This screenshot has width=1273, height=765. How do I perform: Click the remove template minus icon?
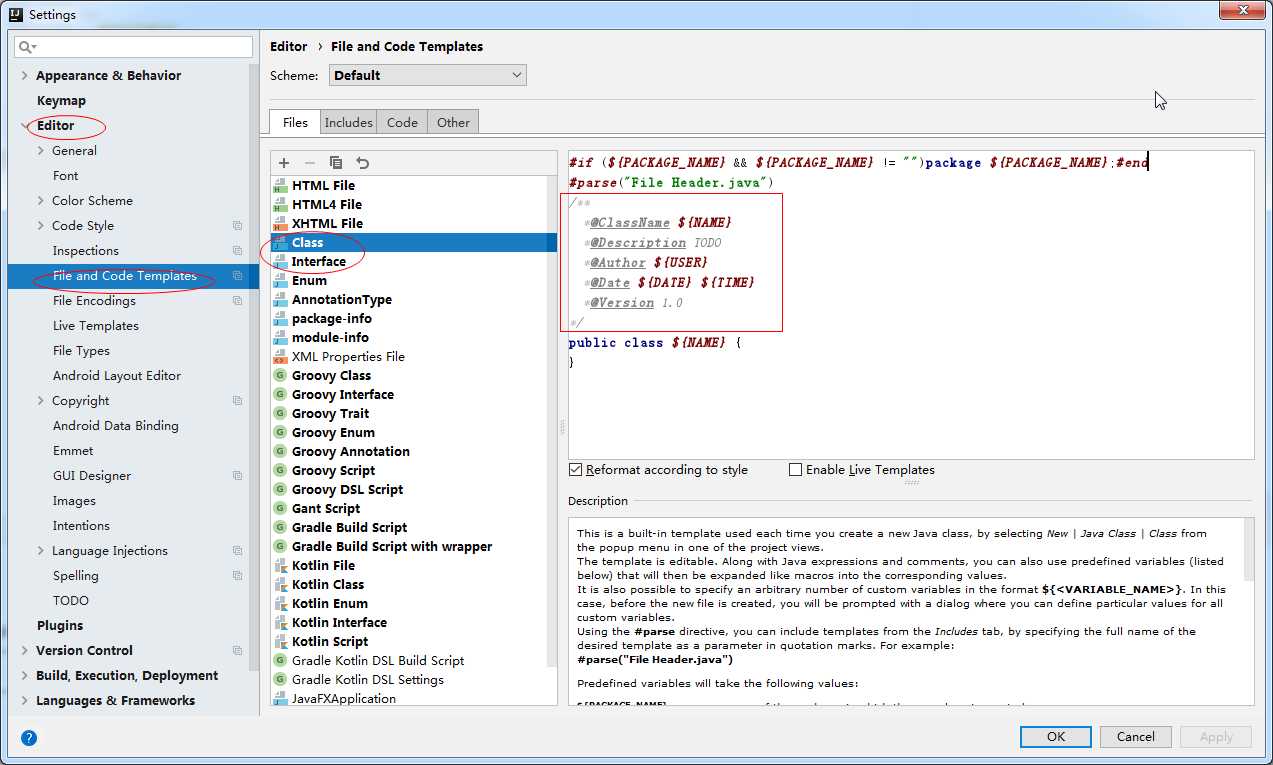pos(310,163)
